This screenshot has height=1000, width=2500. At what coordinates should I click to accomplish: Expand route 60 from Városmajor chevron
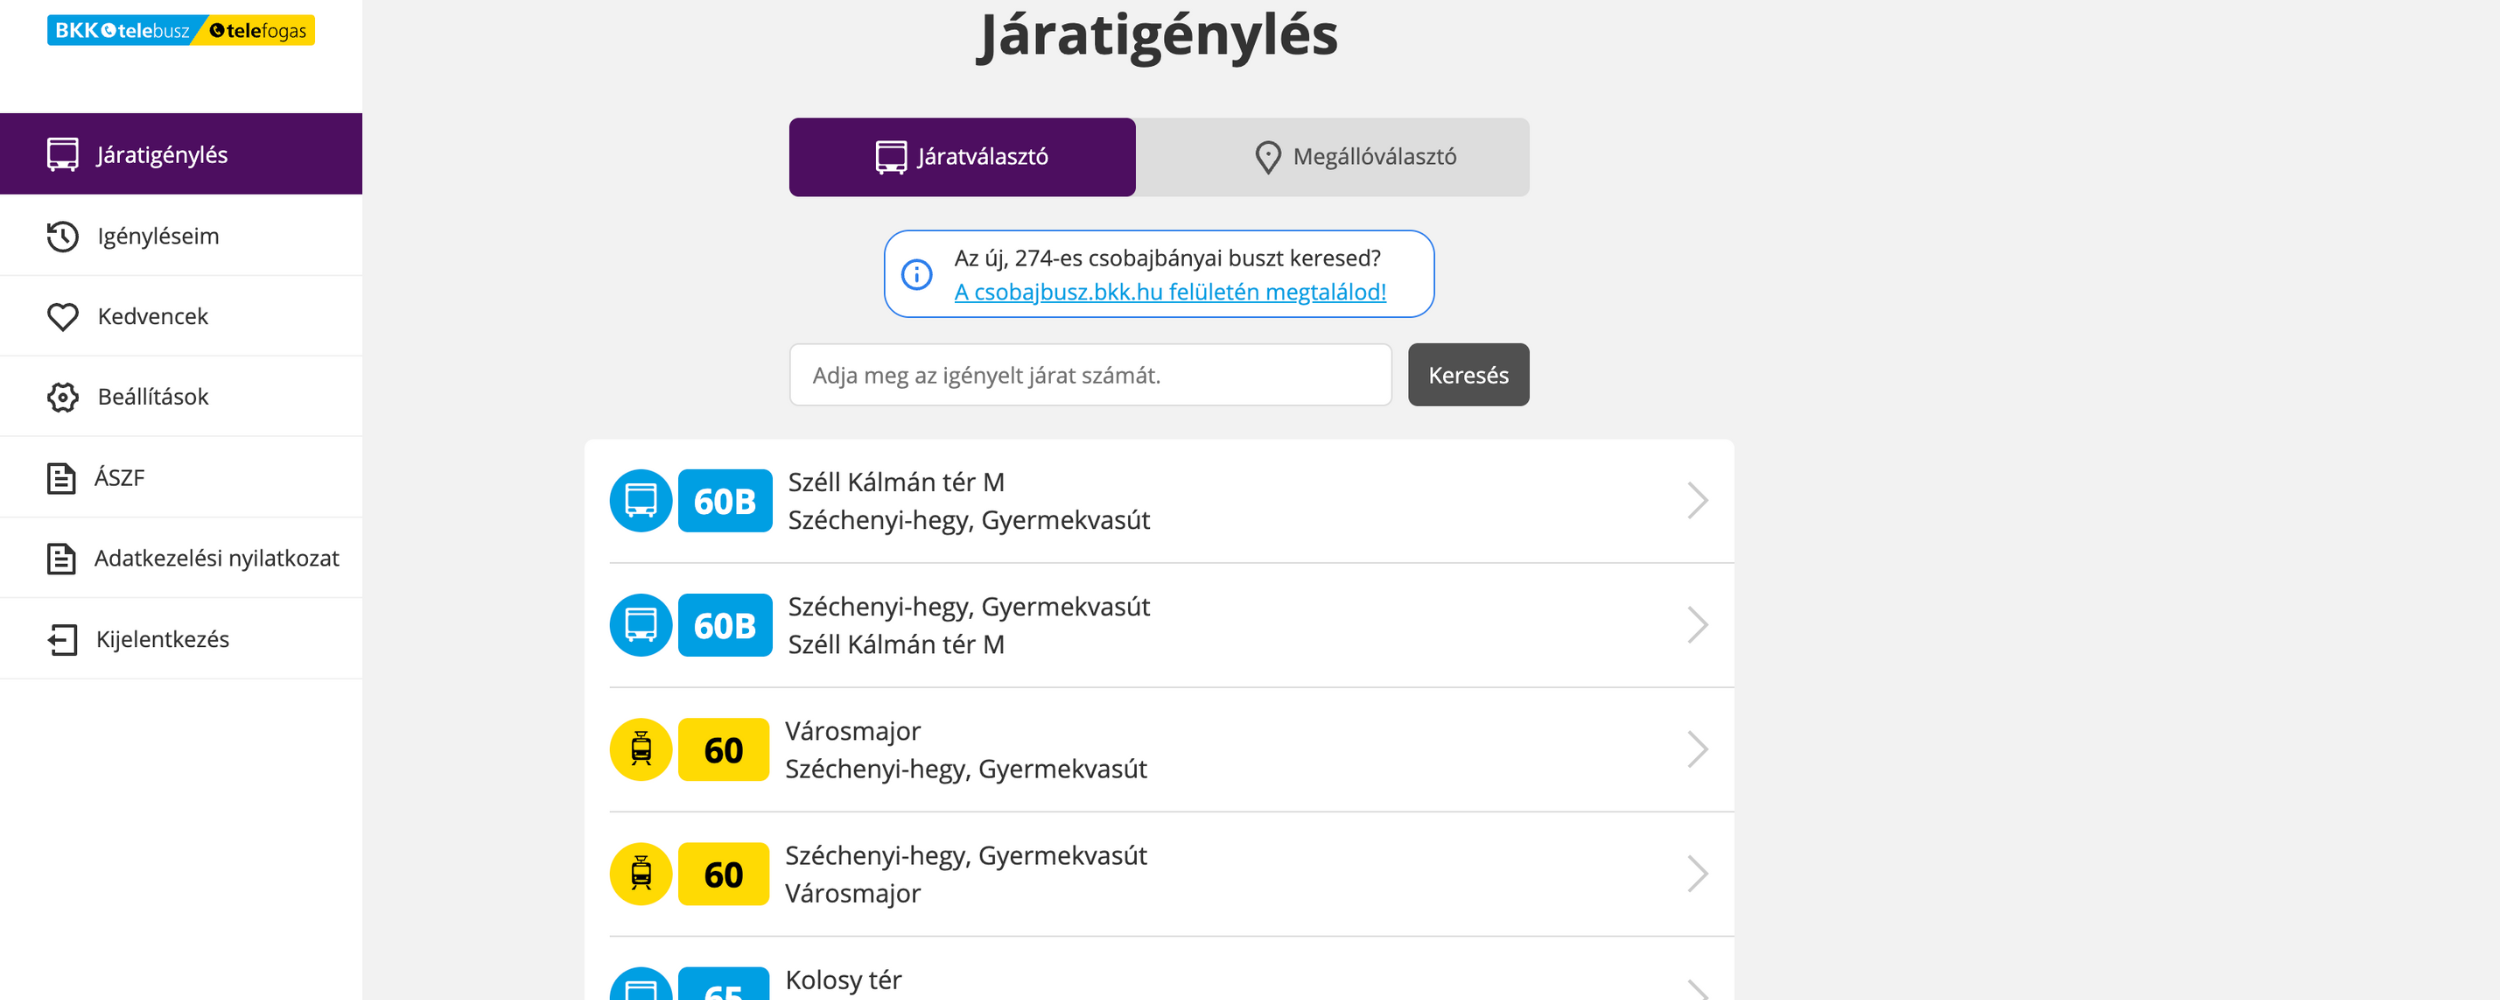coord(1697,749)
